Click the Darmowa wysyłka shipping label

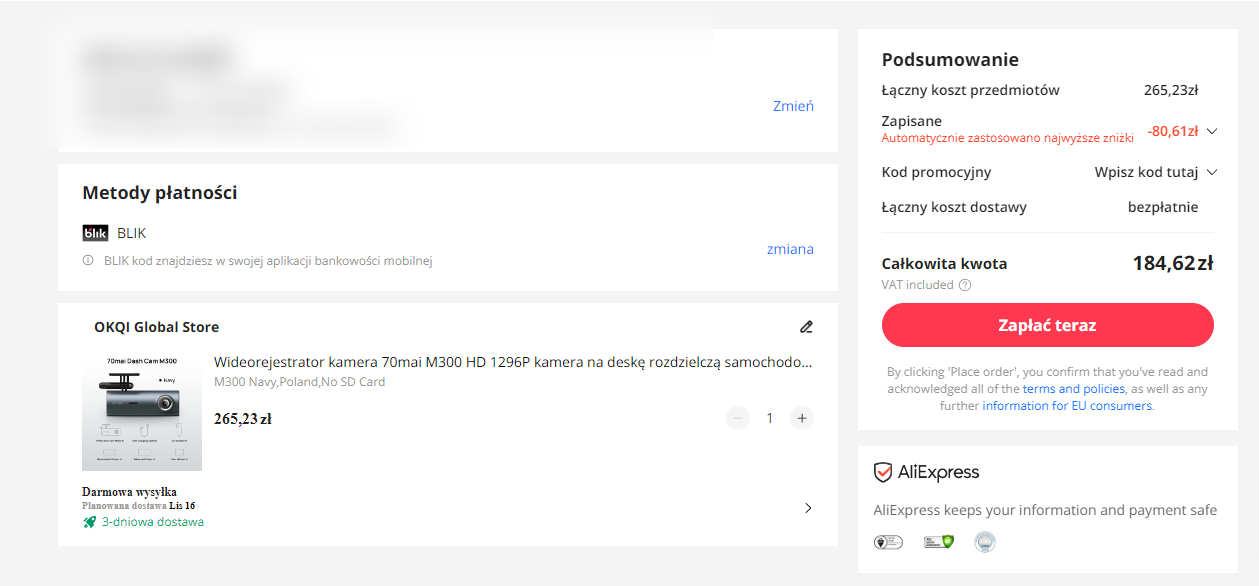tap(129, 492)
